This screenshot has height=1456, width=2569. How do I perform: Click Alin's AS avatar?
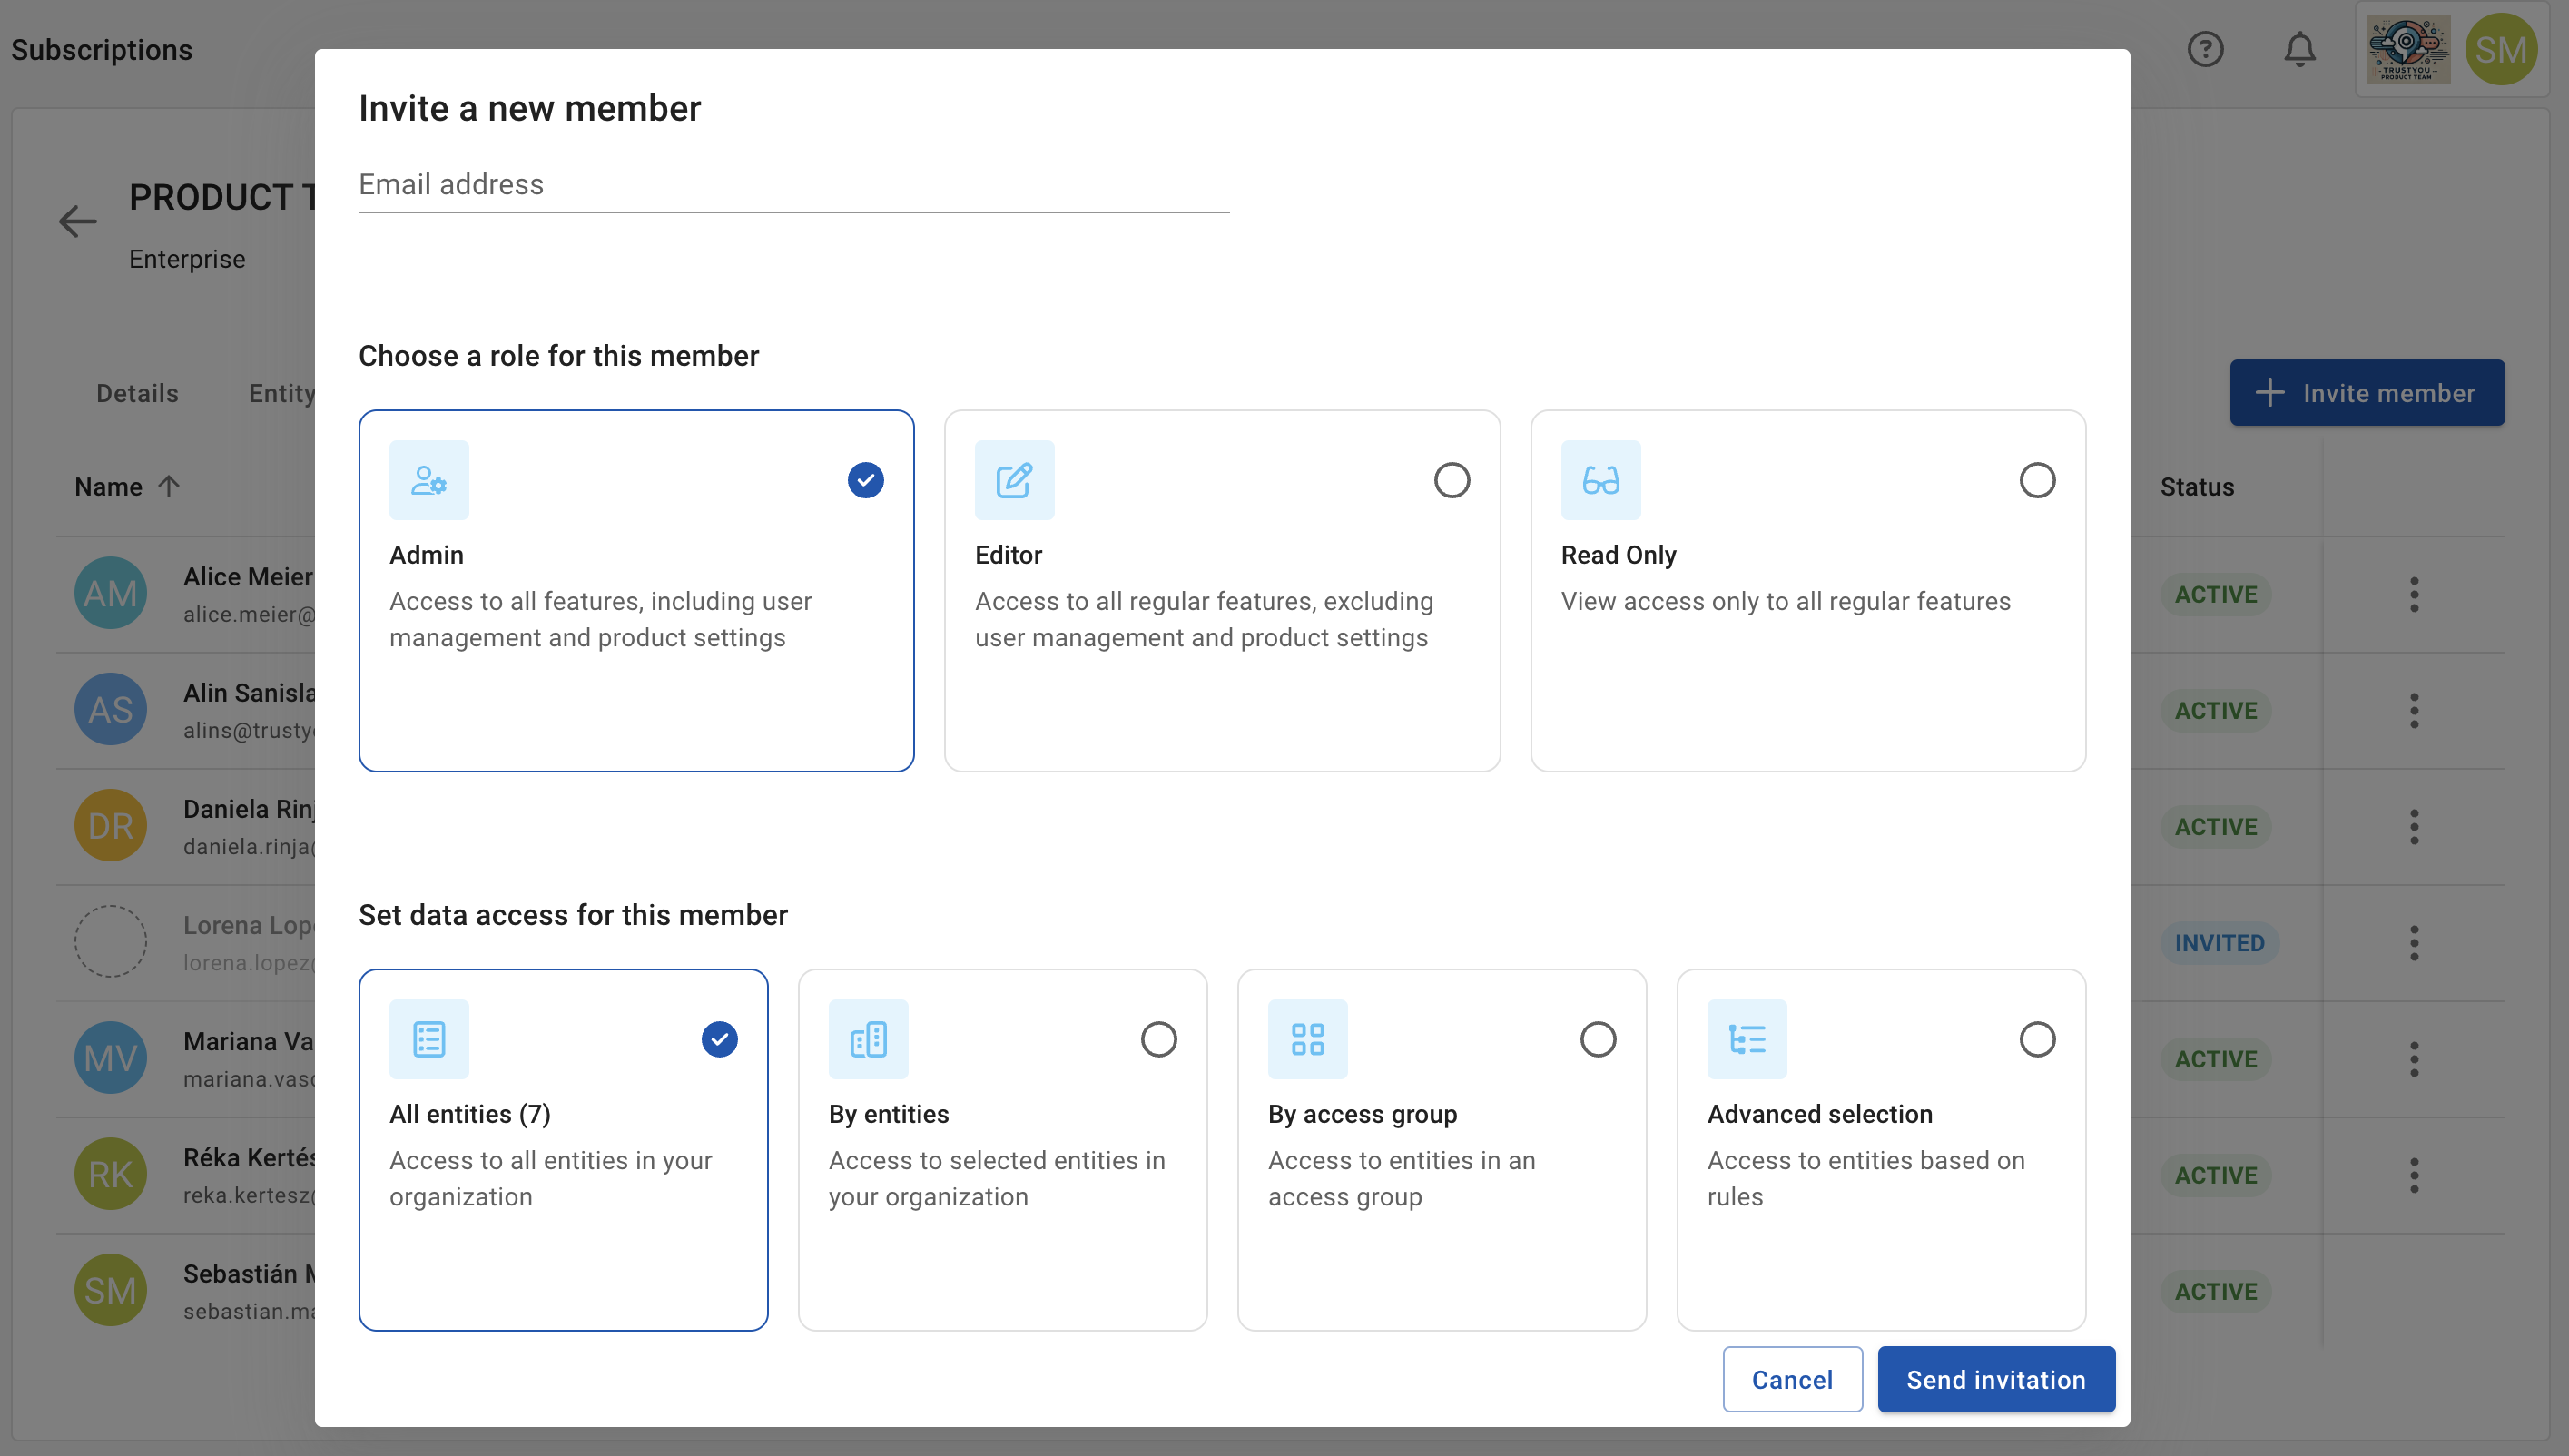(110, 709)
